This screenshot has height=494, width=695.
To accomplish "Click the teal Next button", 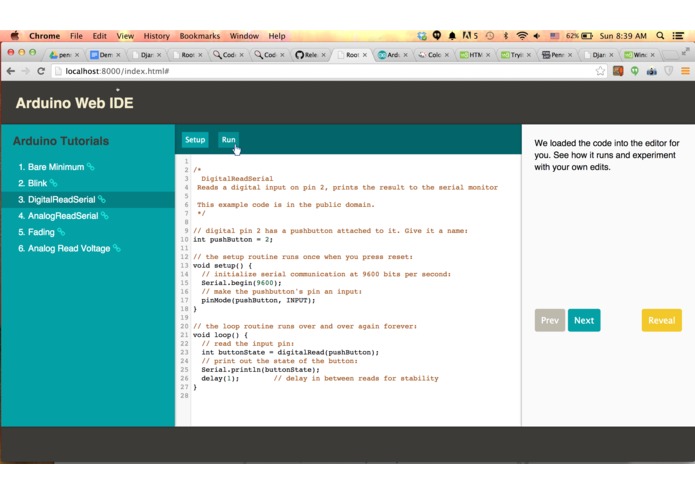I will 584,320.
